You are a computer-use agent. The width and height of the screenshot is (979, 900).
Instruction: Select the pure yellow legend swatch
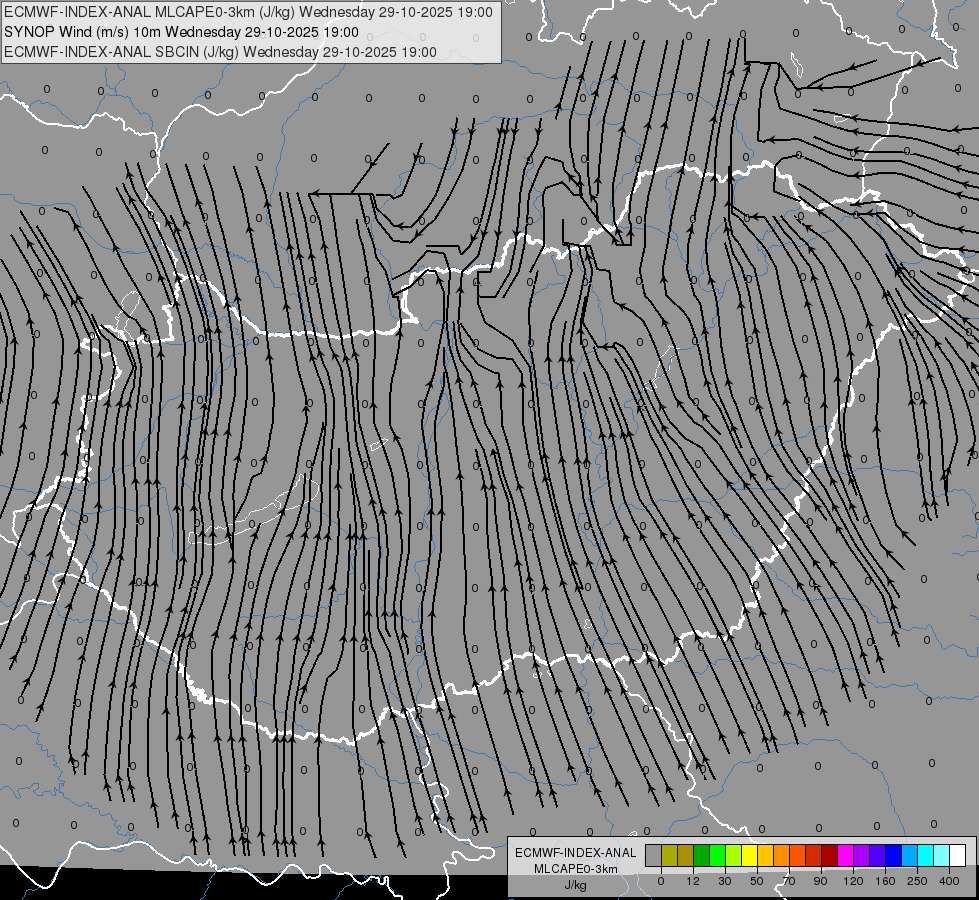pyautogui.click(x=749, y=855)
